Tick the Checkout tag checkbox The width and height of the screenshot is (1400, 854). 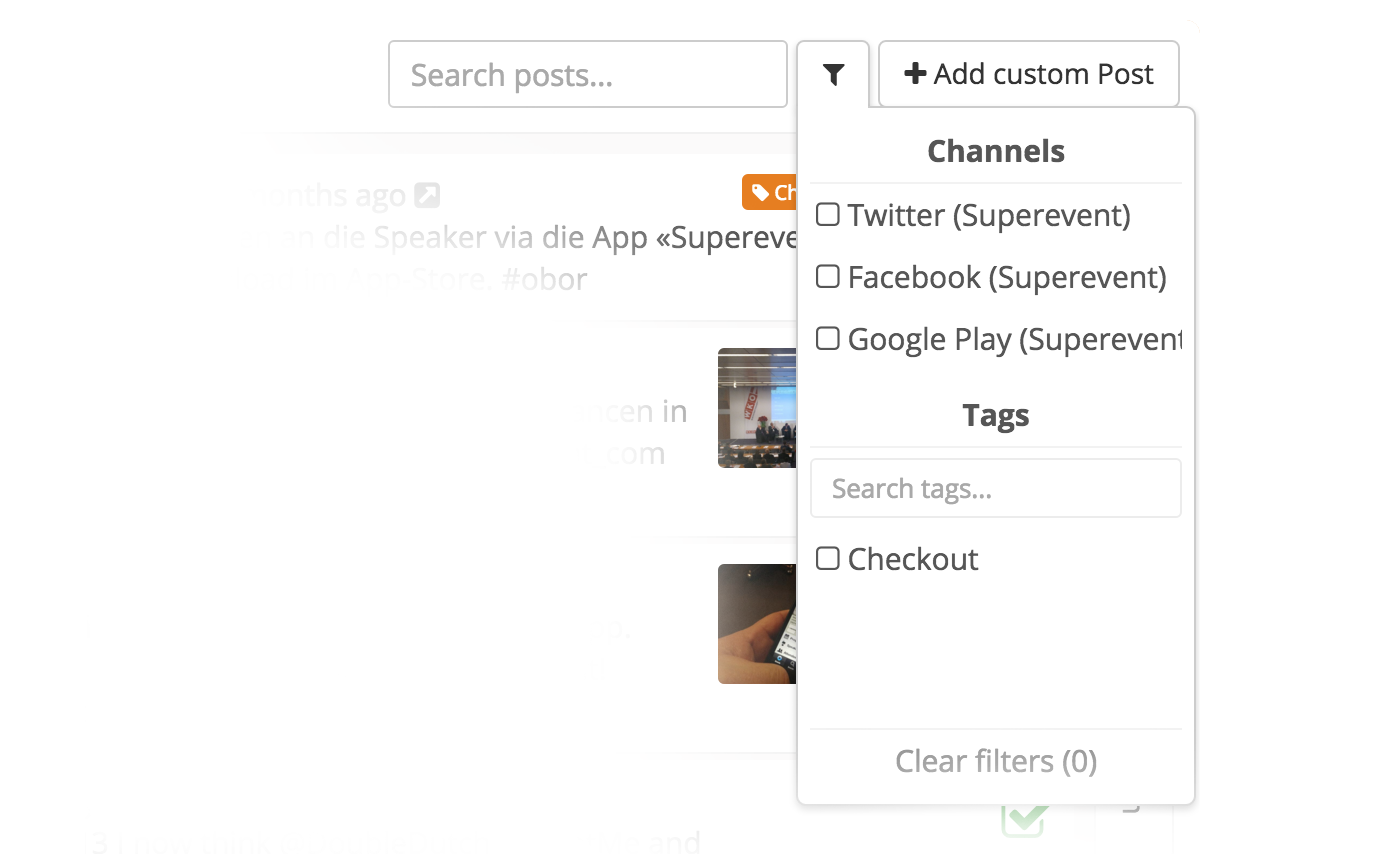(828, 558)
